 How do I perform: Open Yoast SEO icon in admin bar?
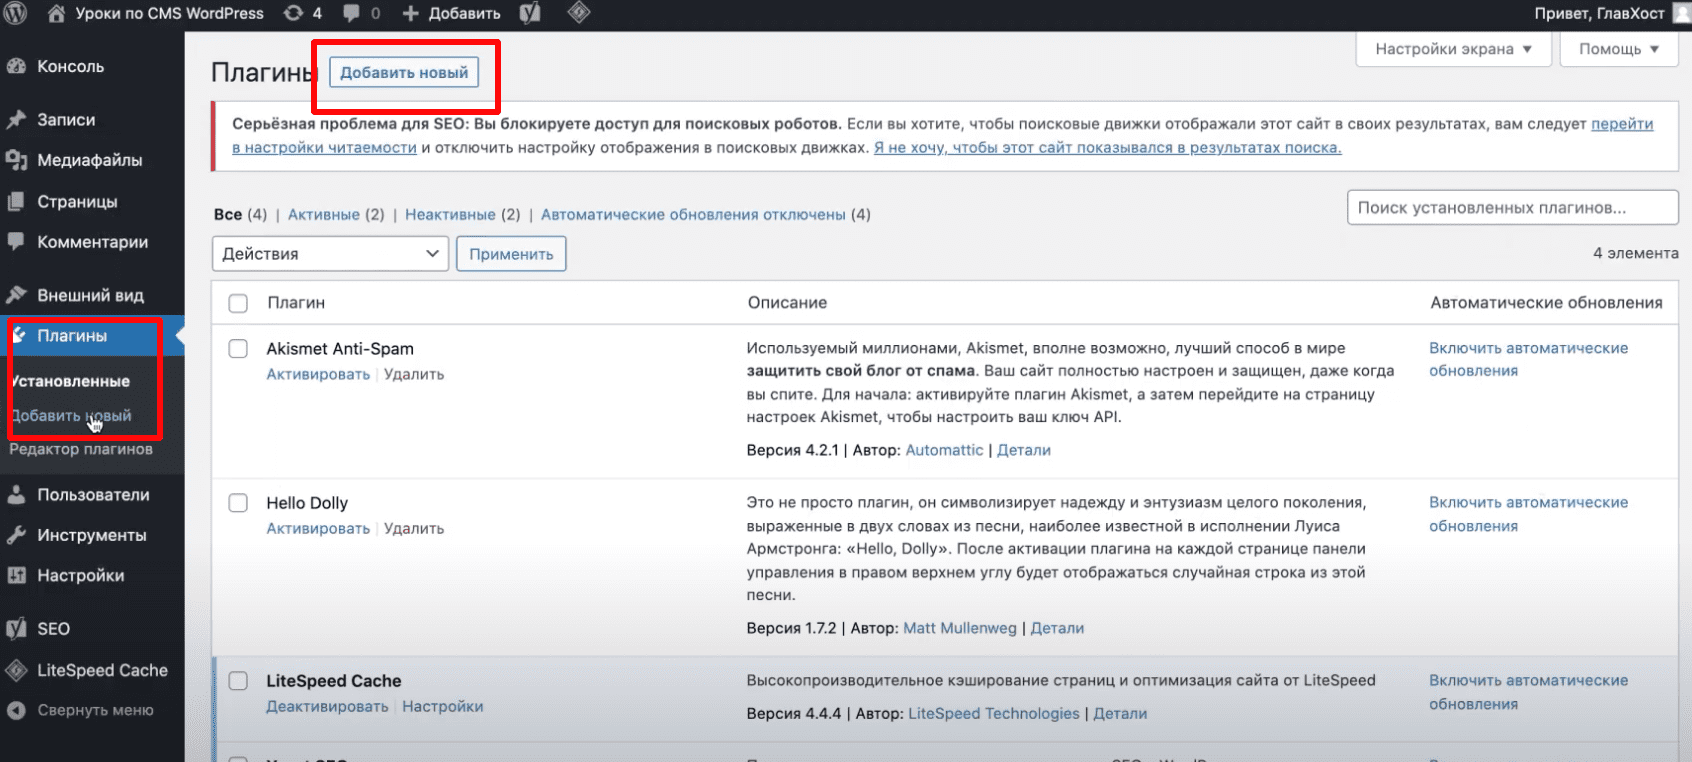coord(530,13)
